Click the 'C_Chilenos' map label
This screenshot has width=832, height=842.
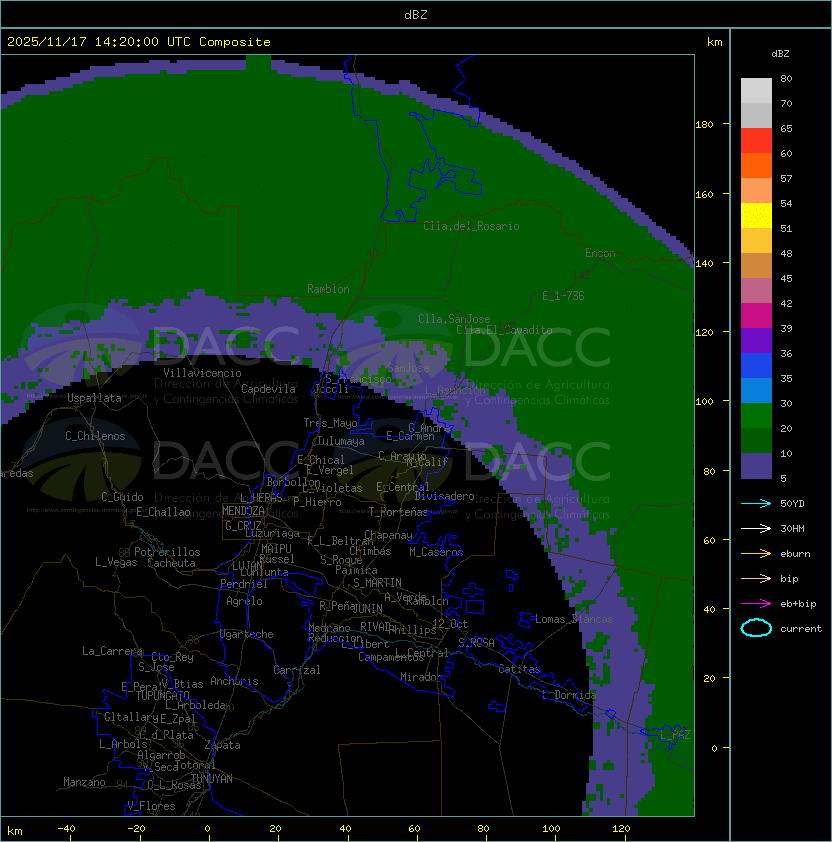[x=95, y=436]
